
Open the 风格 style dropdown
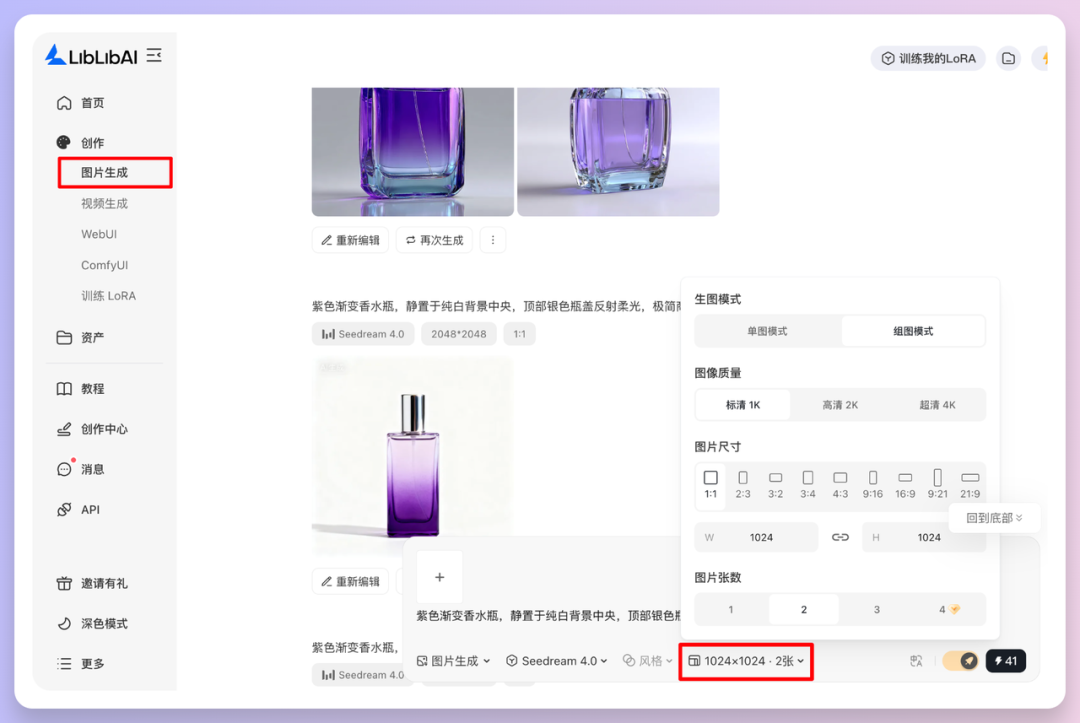click(647, 661)
